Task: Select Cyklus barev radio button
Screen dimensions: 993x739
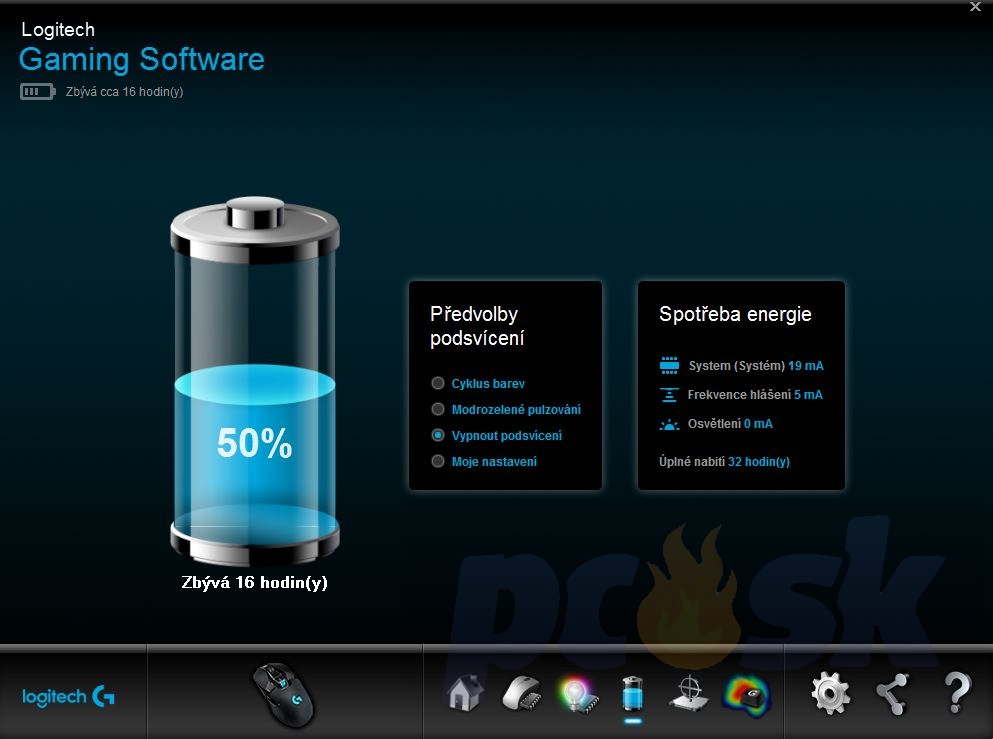Action: pos(438,383)
